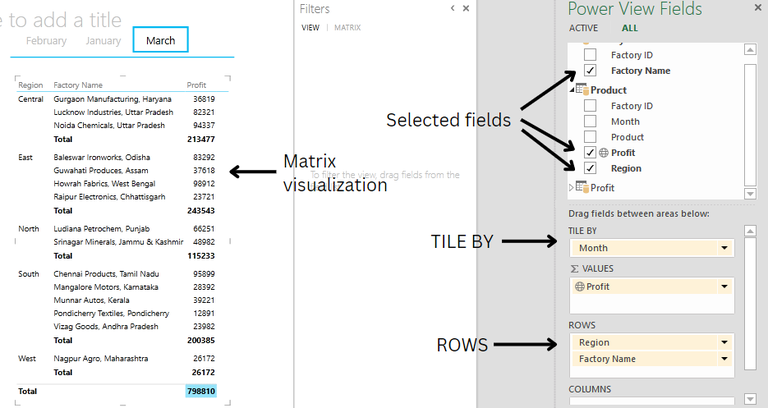This screenshot has width=768, height=408.
Task: Click Gurgaon Manufacturing, Haryana row
Action: point(113,99)
